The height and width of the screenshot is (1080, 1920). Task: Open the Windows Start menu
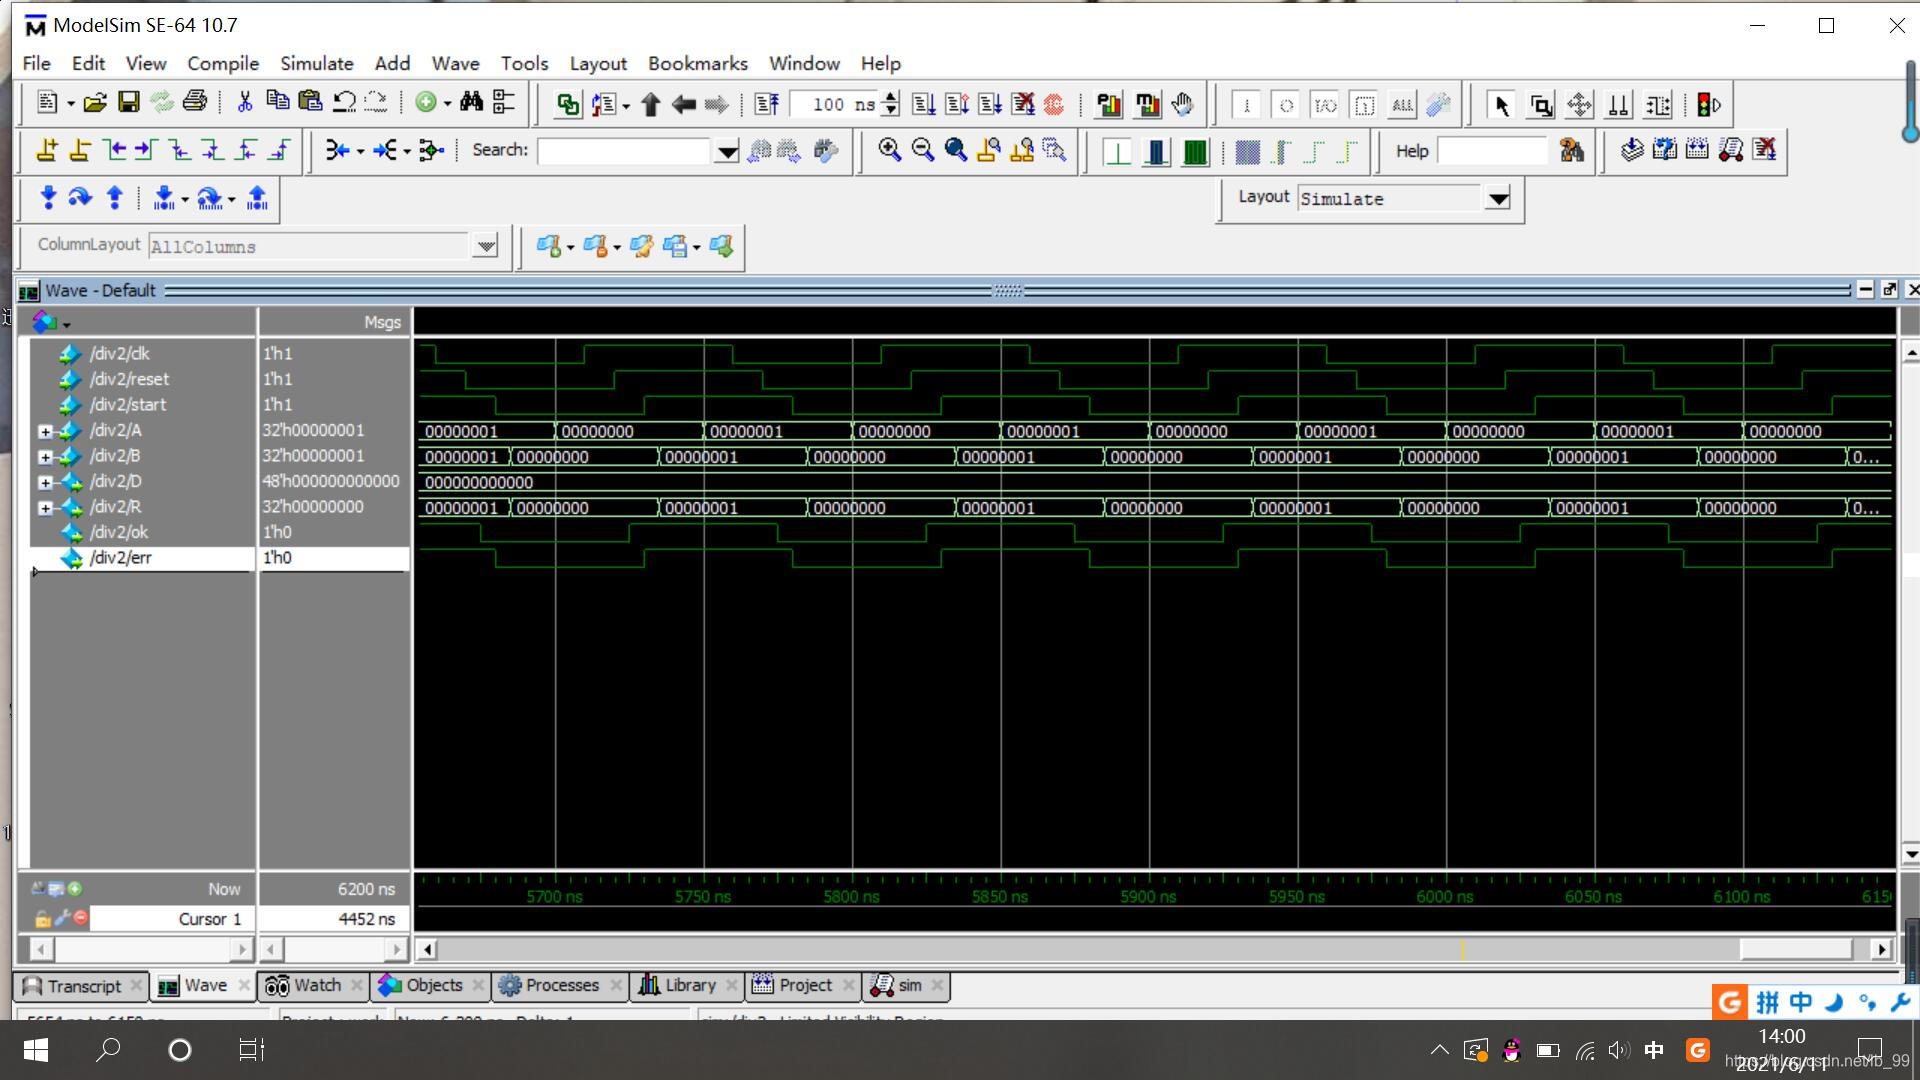click(x=36, y=1050)
